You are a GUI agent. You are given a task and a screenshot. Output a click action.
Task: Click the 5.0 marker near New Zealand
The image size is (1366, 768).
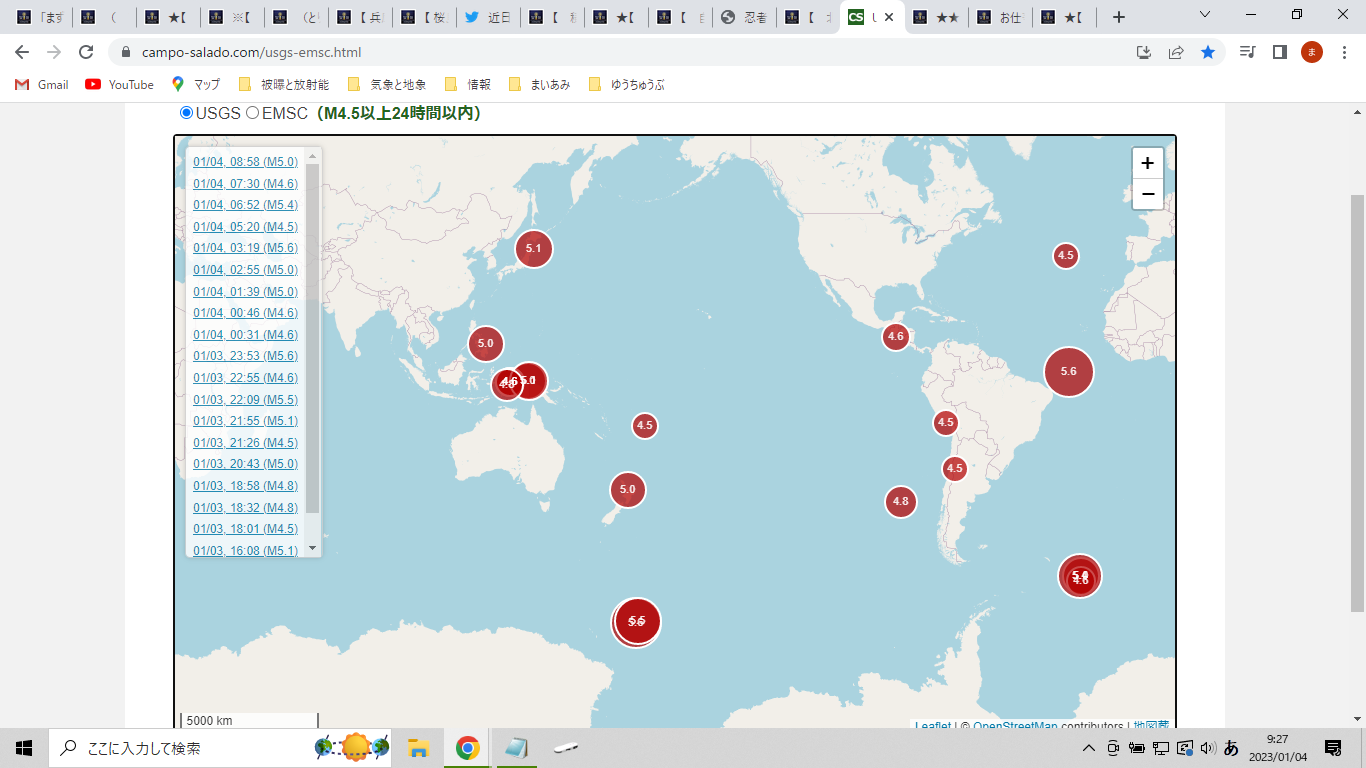coord(628,489)
